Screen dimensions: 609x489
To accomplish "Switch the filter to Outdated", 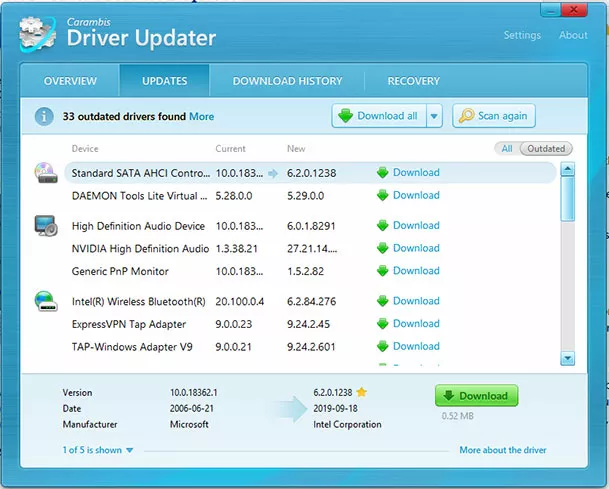I will point(546,148).
